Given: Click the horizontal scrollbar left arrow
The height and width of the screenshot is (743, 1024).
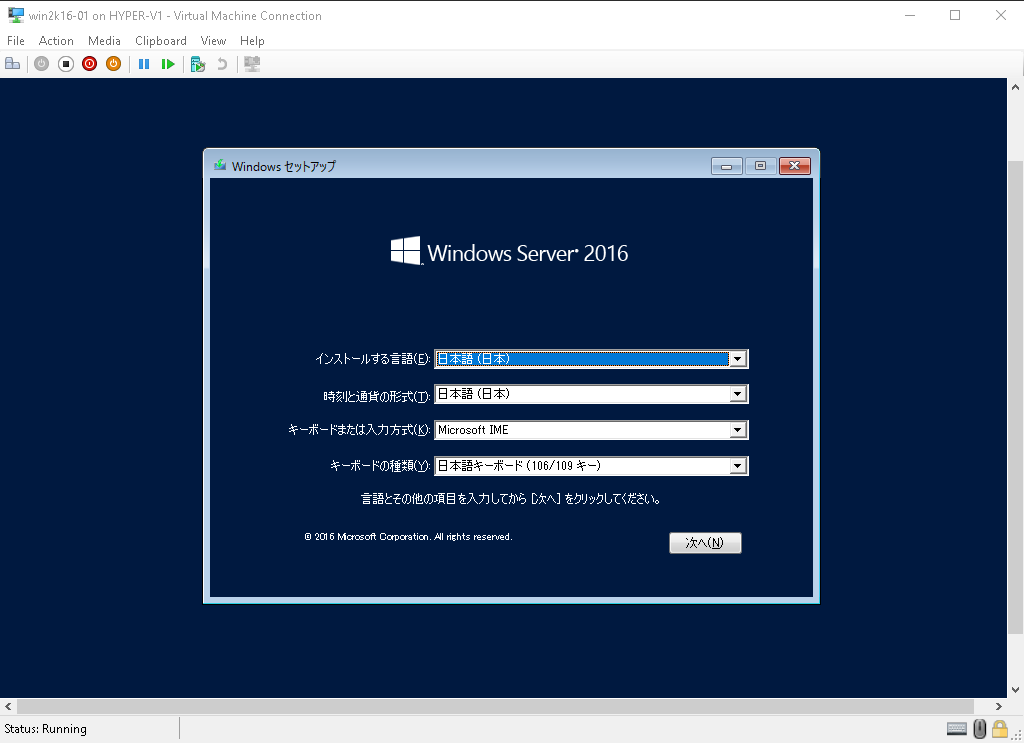Looking at the screenshot, I should click(x=8, y=706).
